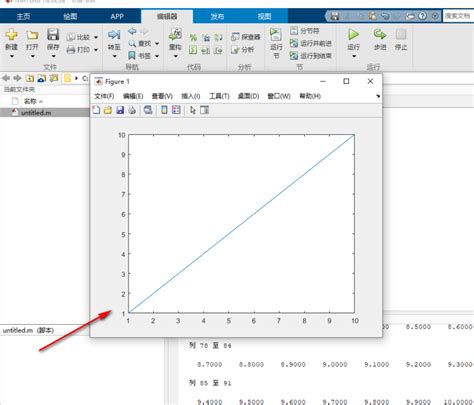The image size is (474, 405).
Task: Switch to the APP ribbon tab
Action: (x=117, y=16)
